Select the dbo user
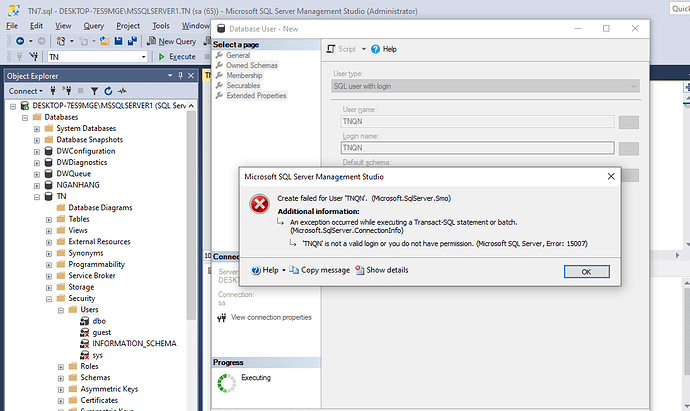Viewport: 690px width, 411px height. (x=99, y=321)
